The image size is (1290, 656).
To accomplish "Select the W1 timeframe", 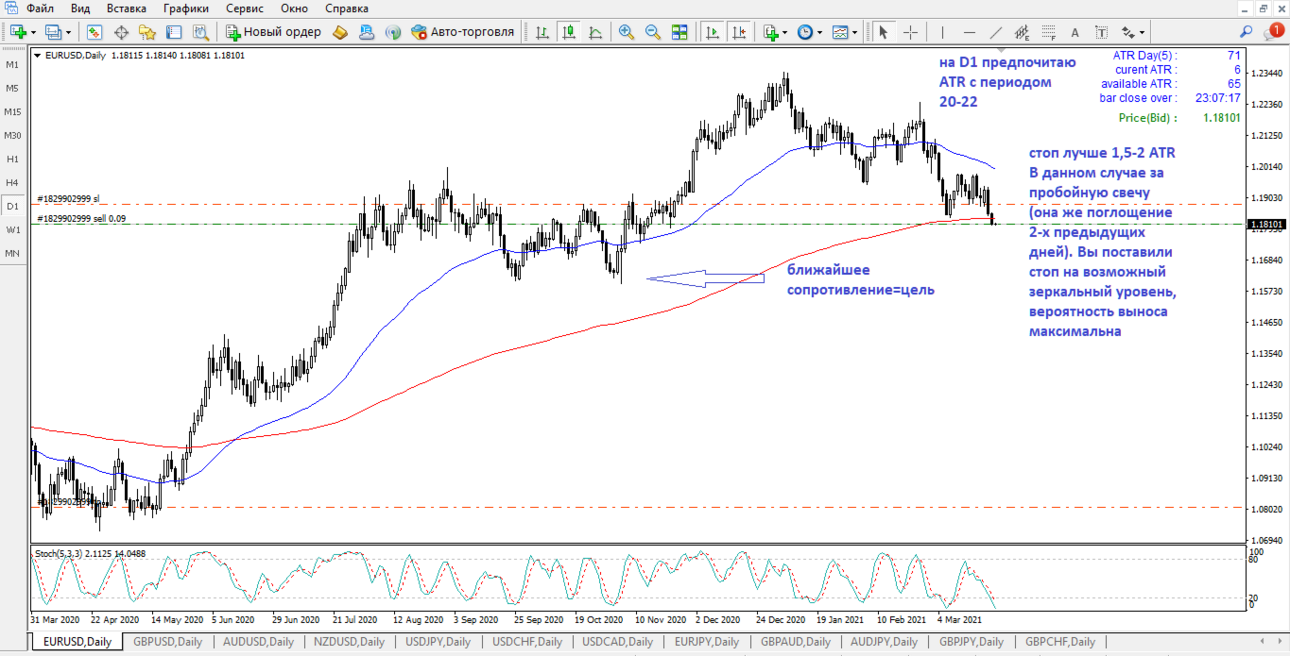I will coord(13,229).
